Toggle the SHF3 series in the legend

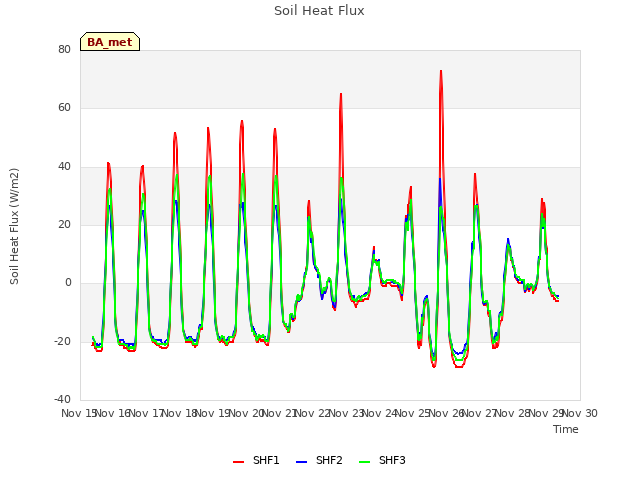[x=382, y=460]
